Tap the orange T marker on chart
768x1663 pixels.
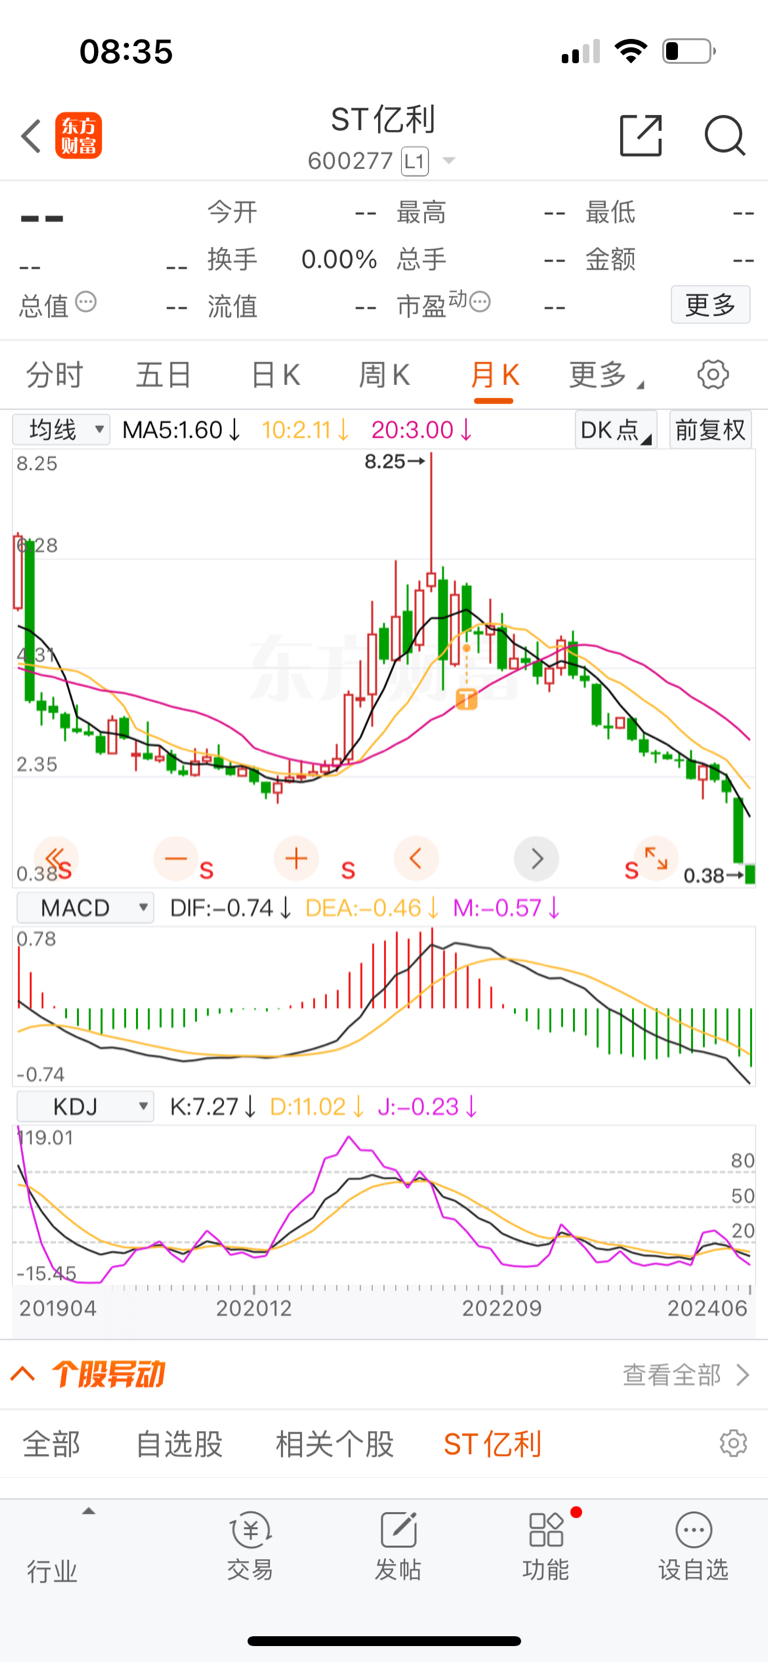(x=466, y=699)
